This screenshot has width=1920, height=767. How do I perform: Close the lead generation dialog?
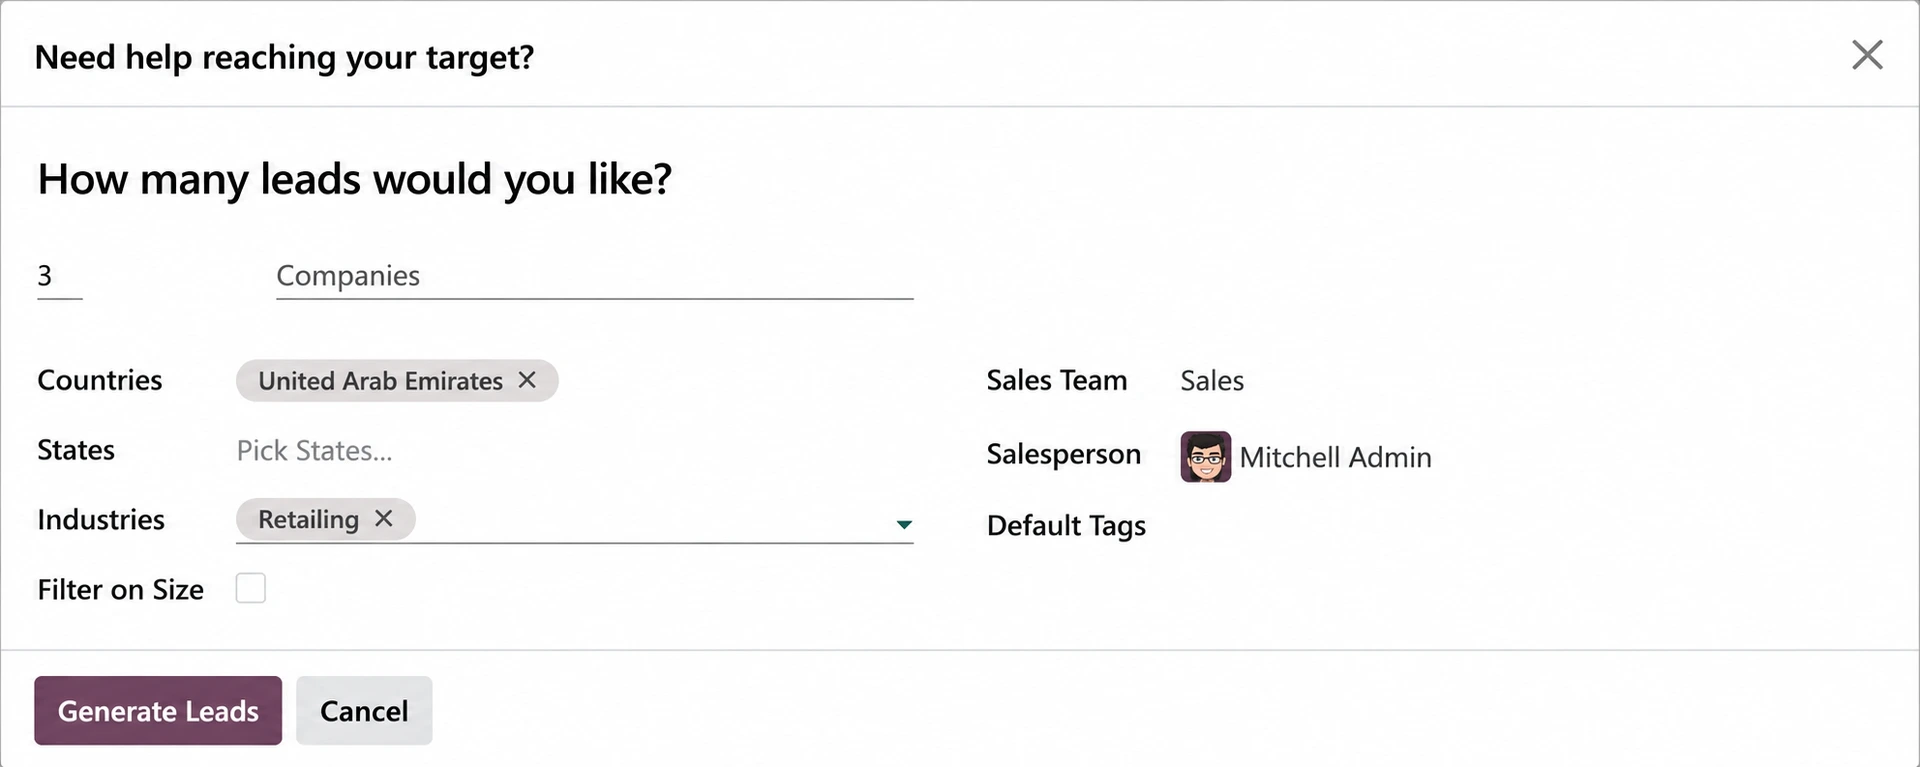[x=1866, y=55]
